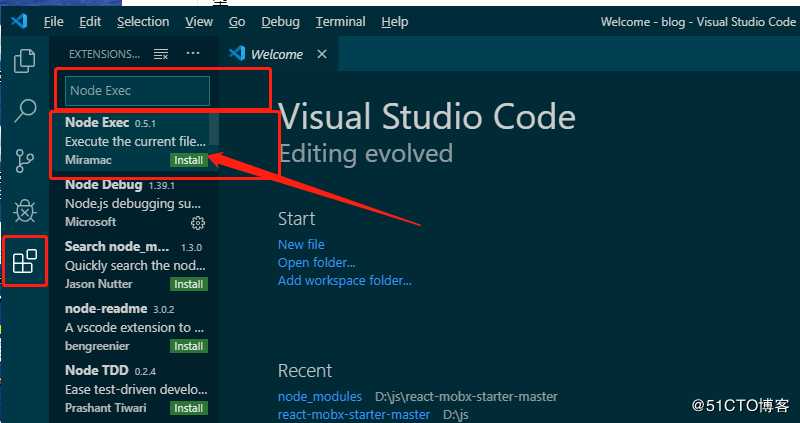Clear extensions search results icon
Image resolution: width=800 pixels, height=423 pixels.
[x=161, y=54]
